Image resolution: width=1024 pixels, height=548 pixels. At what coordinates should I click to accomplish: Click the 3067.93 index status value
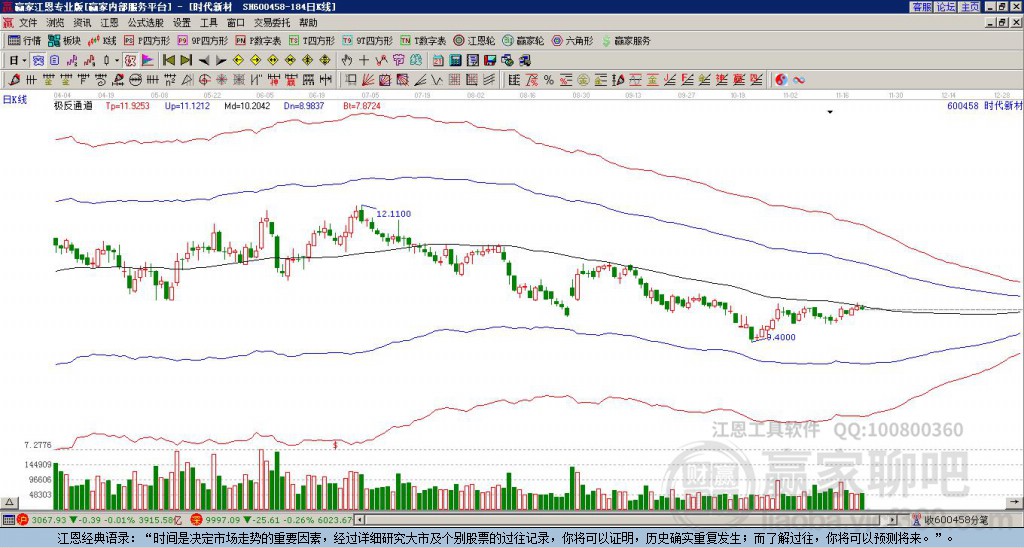pos(49,520)
